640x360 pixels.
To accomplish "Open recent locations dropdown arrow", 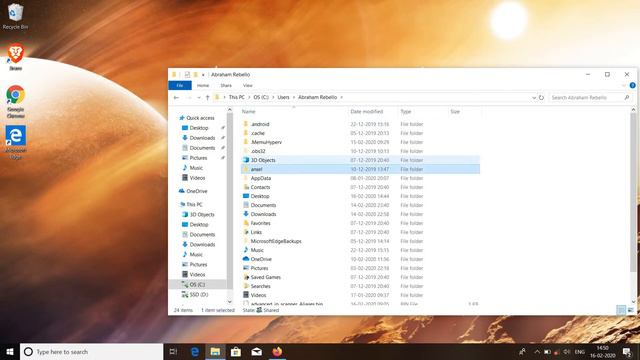I will coord(198,98).
